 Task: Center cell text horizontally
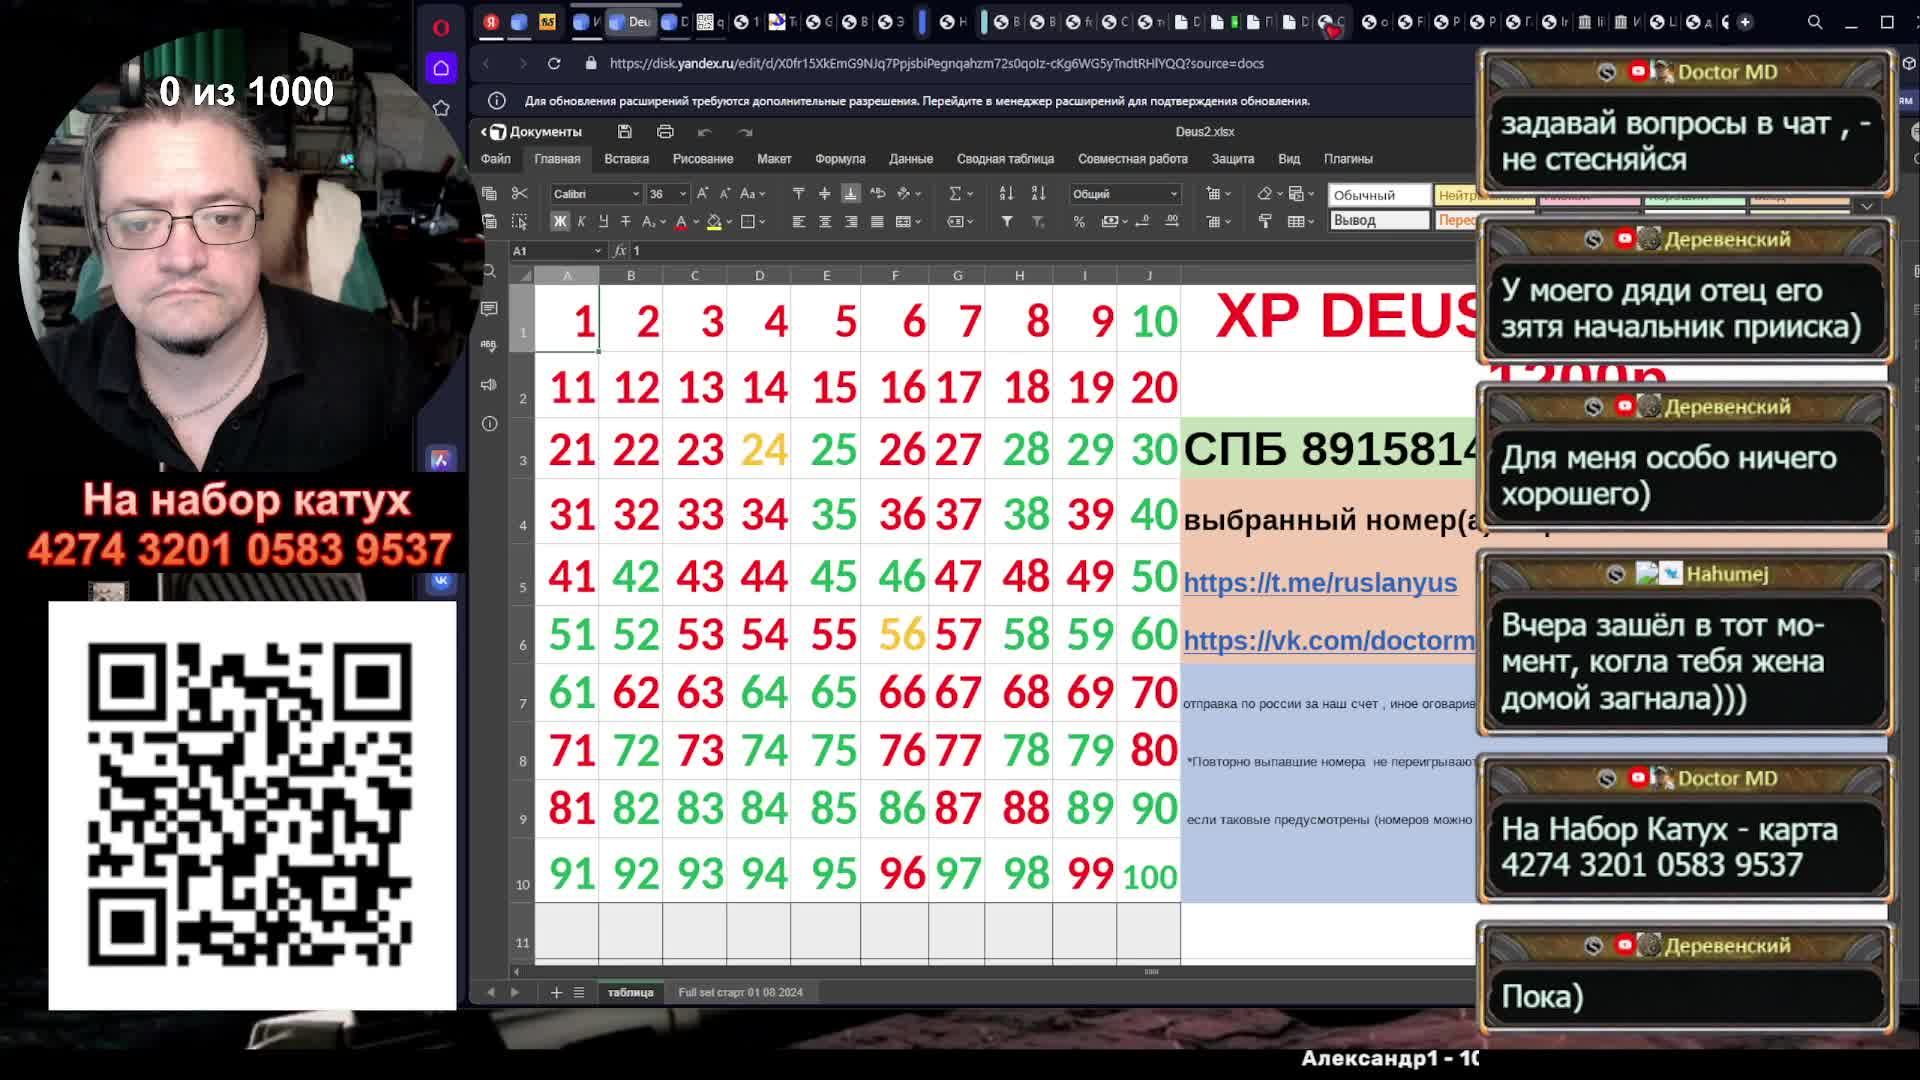click(825, 221)
